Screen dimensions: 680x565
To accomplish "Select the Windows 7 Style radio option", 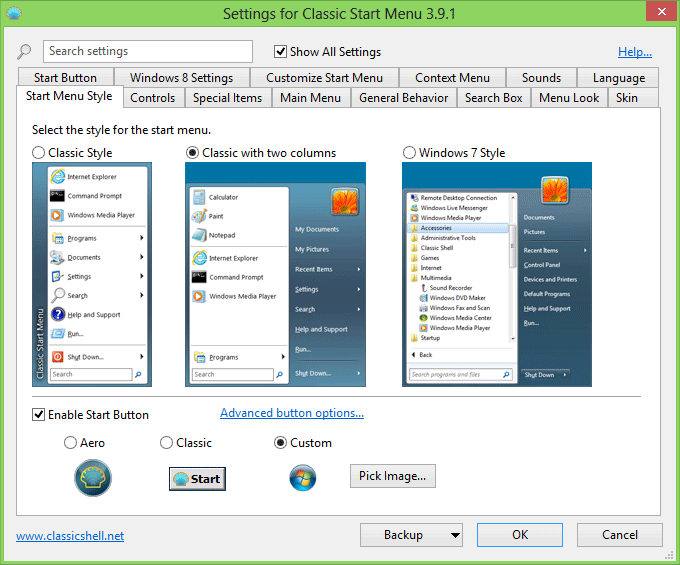I will click(x=409, y=153).
